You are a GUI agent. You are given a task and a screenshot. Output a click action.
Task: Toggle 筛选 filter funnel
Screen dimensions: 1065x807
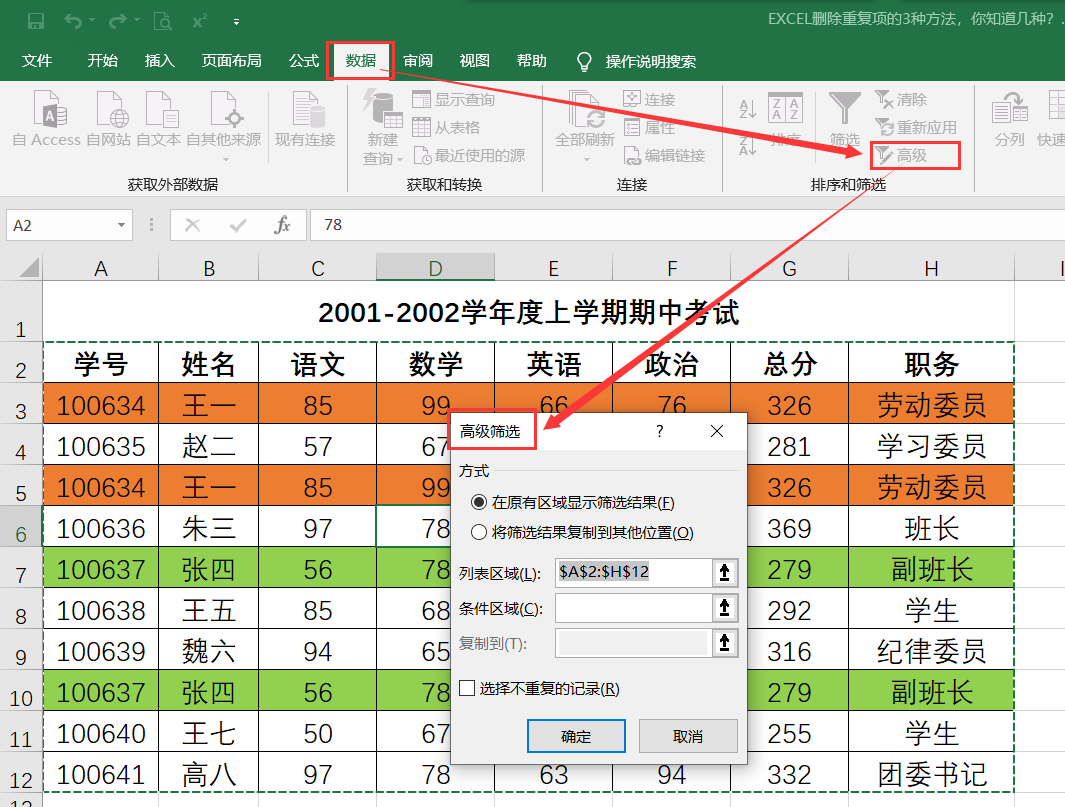tap(845, 119)
